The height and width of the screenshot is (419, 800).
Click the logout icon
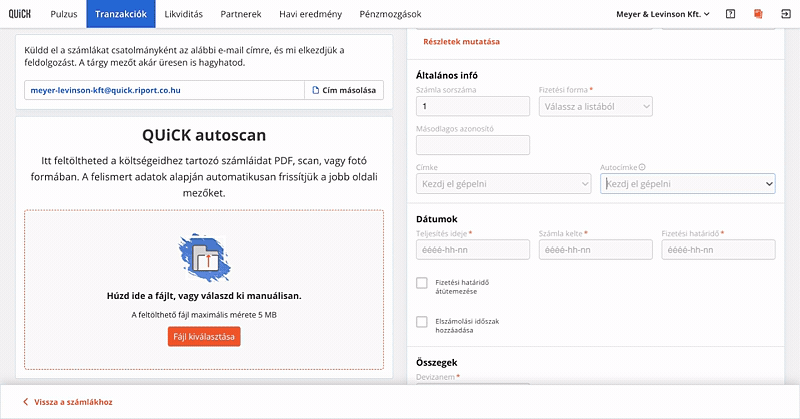785,14
